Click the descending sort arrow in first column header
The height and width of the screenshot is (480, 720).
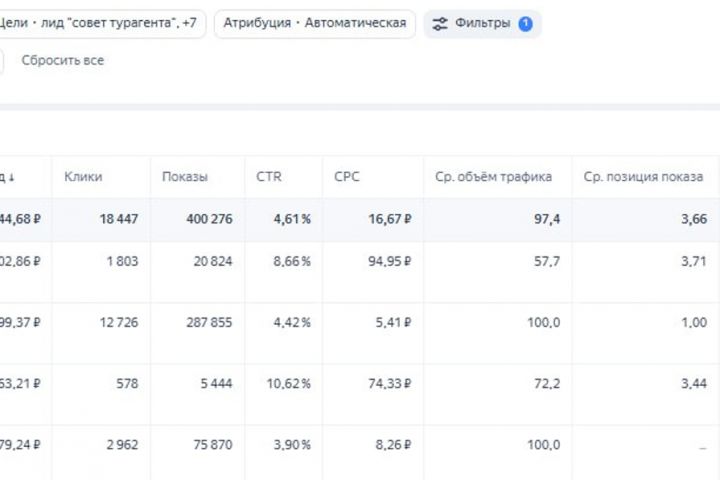pos(12,177)
